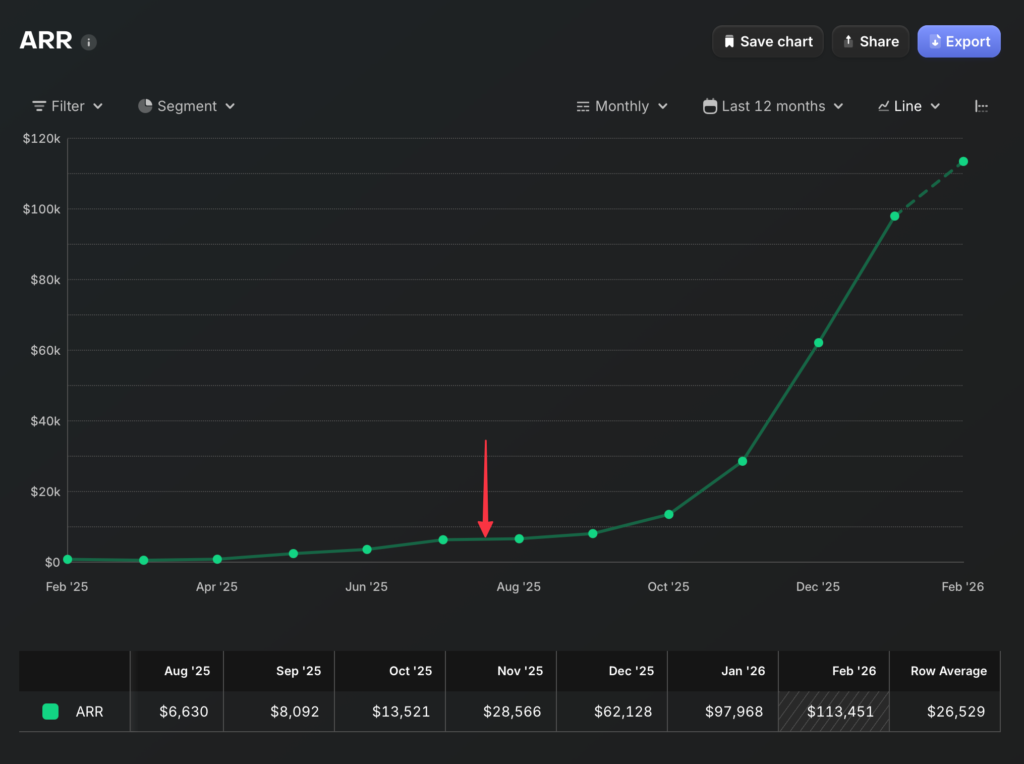This screenshot has height=764, width=1024.
Task: Change the Monthly interval dropdown
Action: click(622, 106)
